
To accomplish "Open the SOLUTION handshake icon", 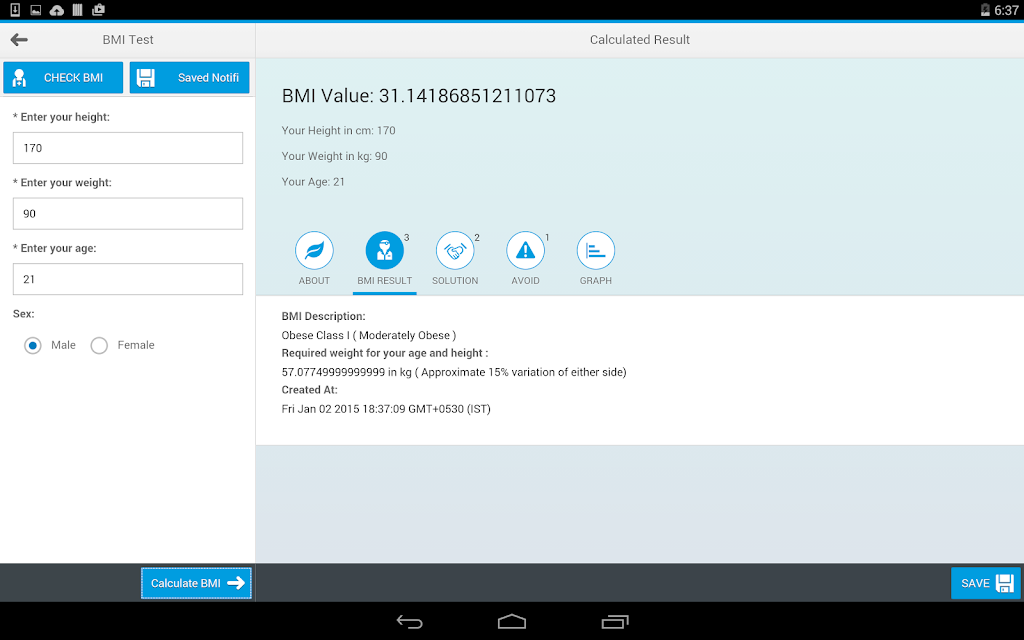I will tap(455, 250).
